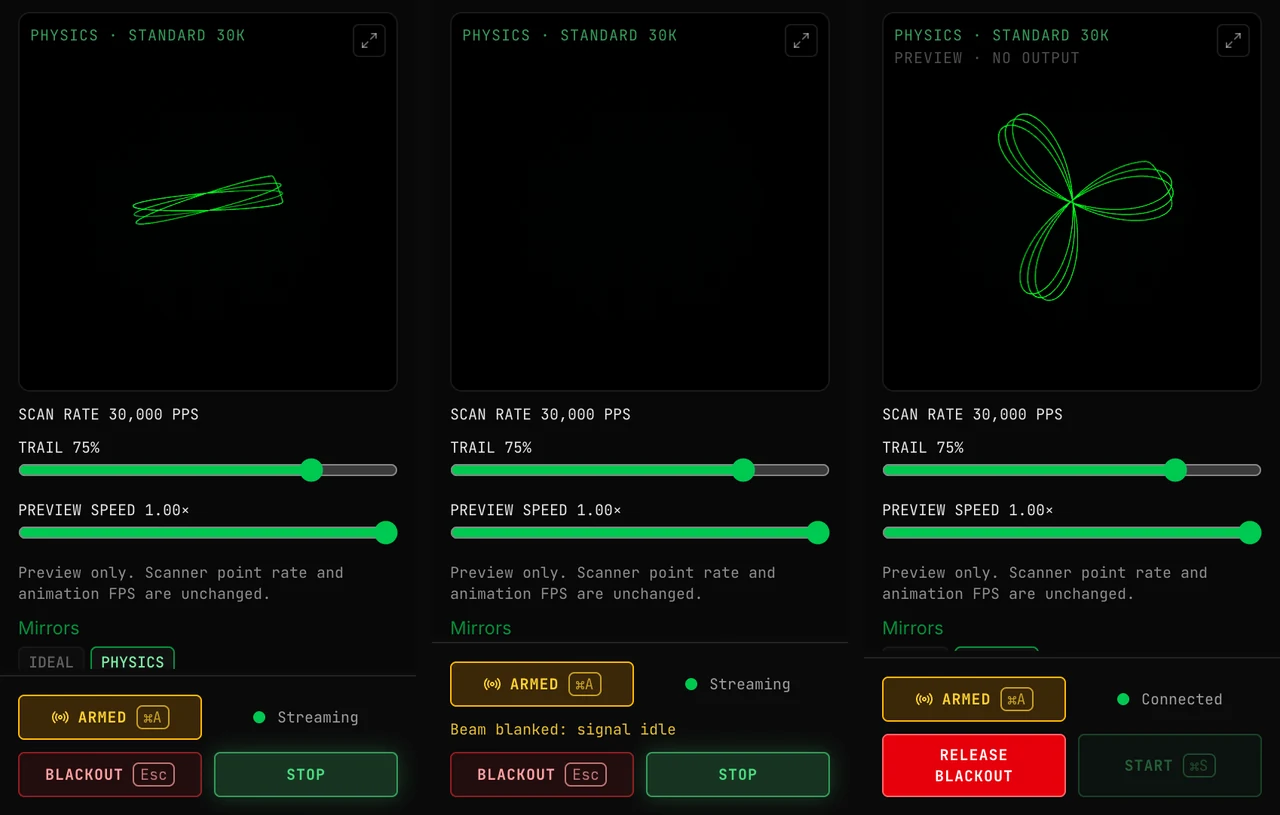Toggle ARMED in the Connected right panel

(x=974, y=699)
